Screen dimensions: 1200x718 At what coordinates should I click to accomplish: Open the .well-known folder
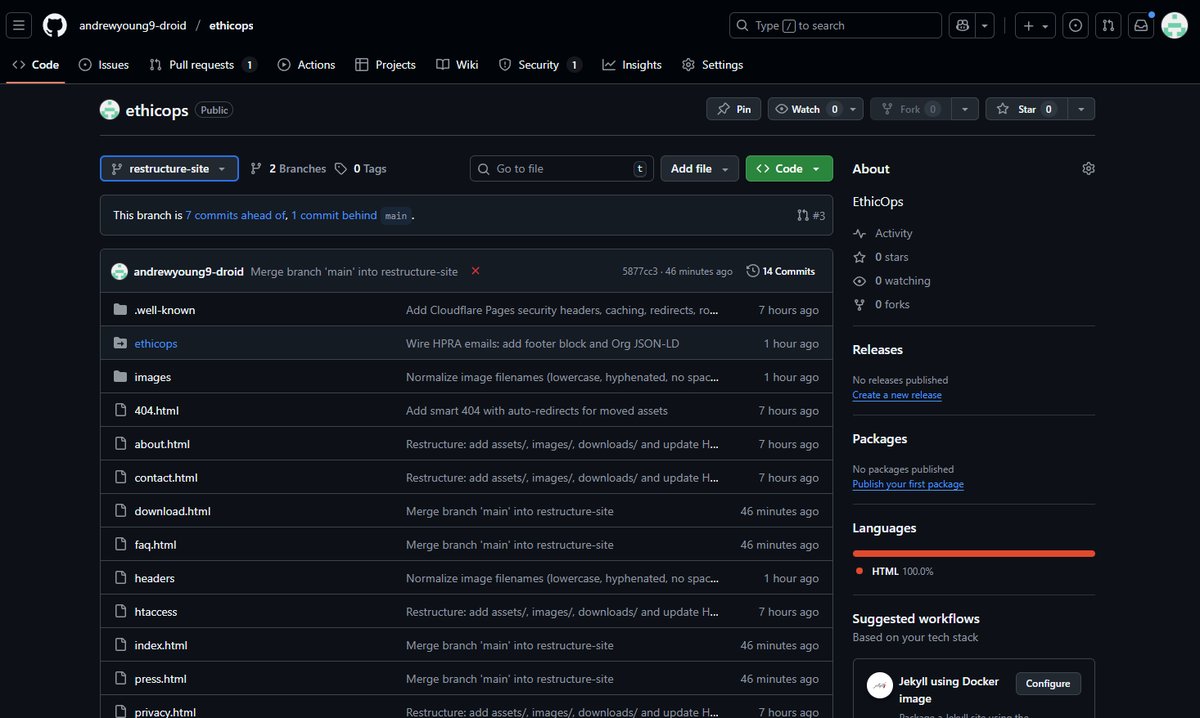click(x=165, y=310)
